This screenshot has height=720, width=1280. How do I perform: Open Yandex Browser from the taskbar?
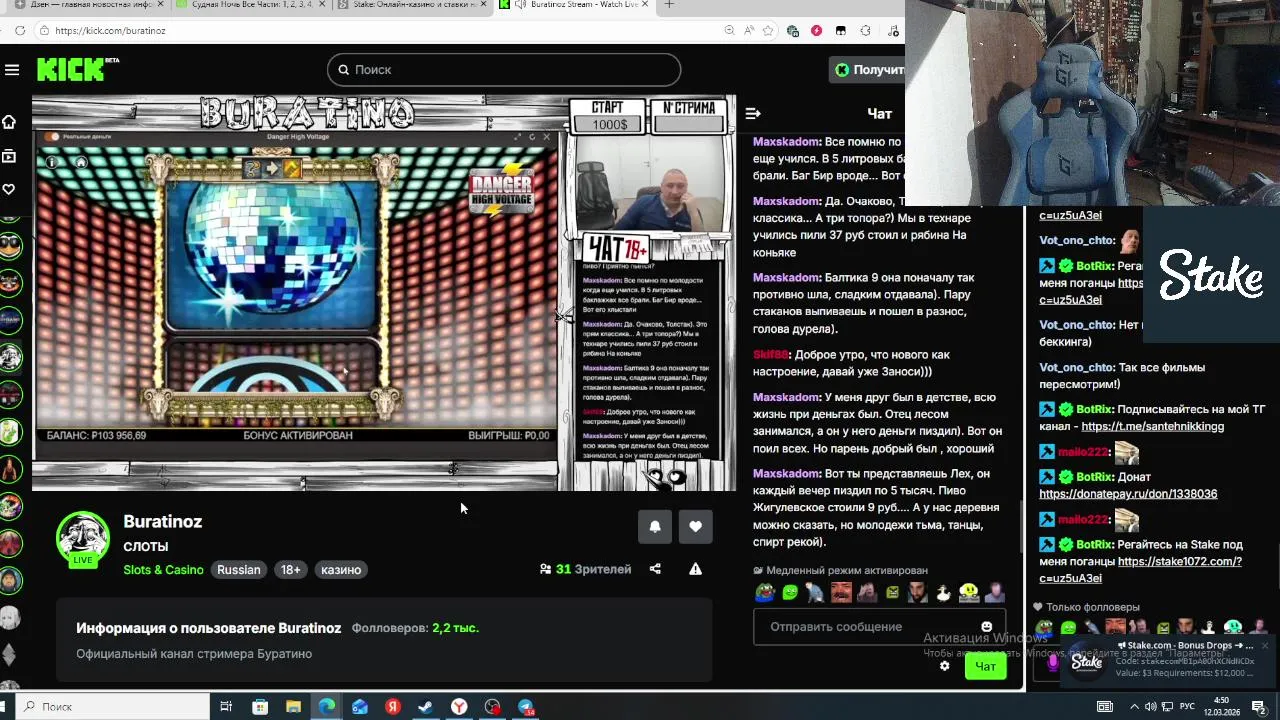(459, 707)
